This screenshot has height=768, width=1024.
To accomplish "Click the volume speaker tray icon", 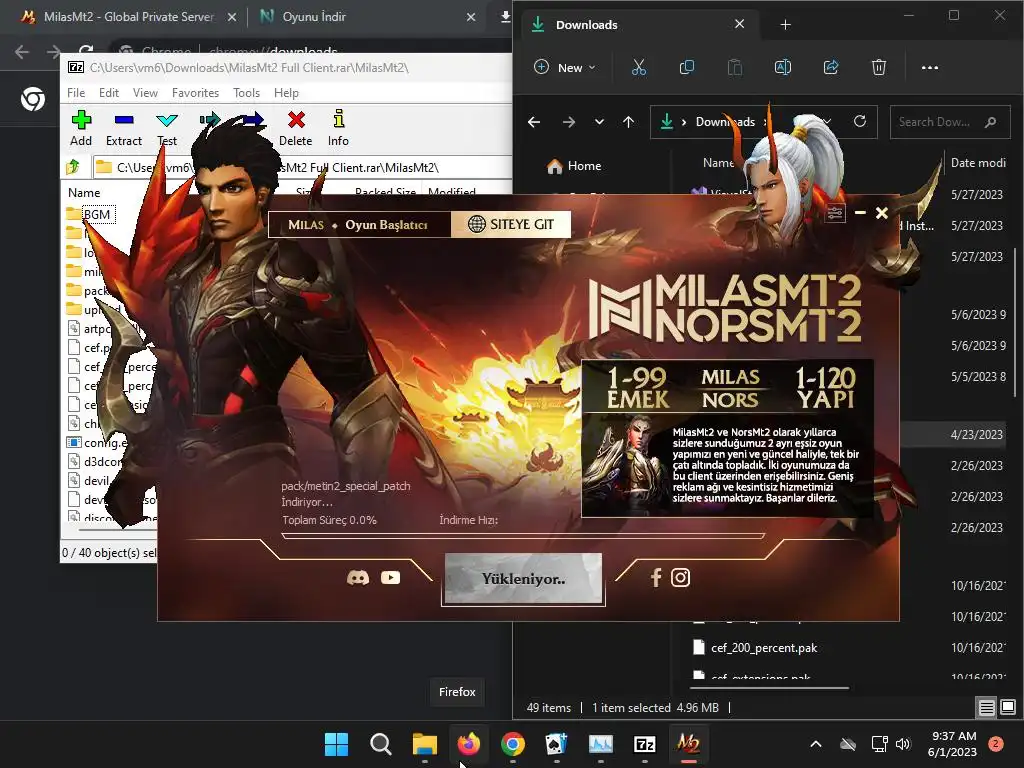I will click(x=903, y=744).
